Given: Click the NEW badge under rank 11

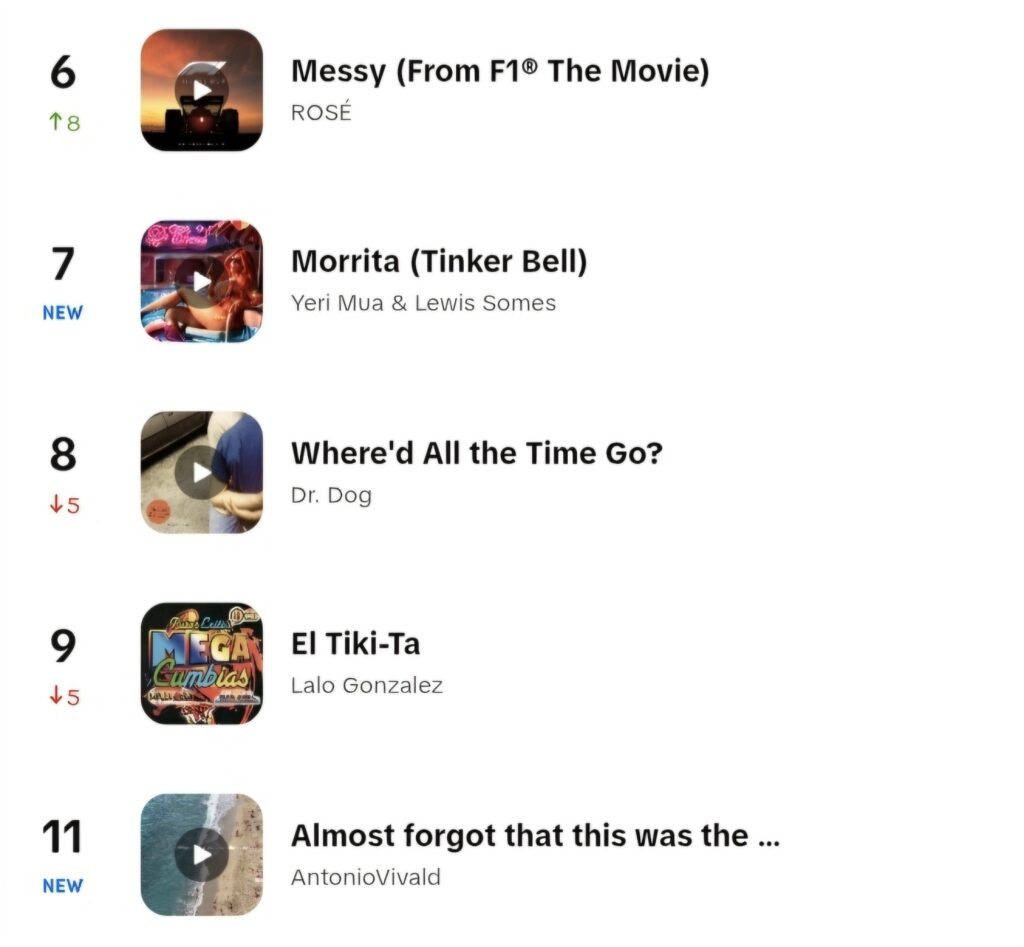Looking at the screenshot, I should 63,886.
